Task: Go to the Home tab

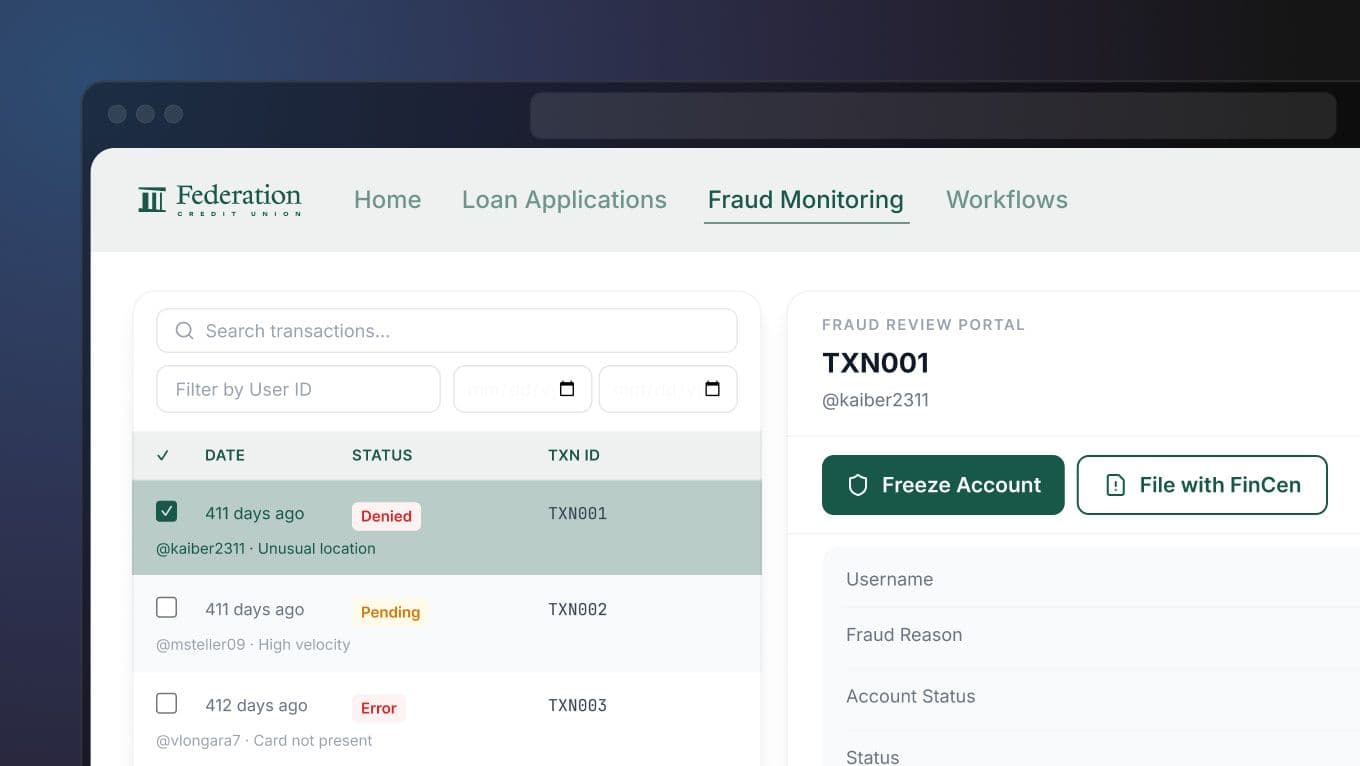Action: [x=387, y=200]
